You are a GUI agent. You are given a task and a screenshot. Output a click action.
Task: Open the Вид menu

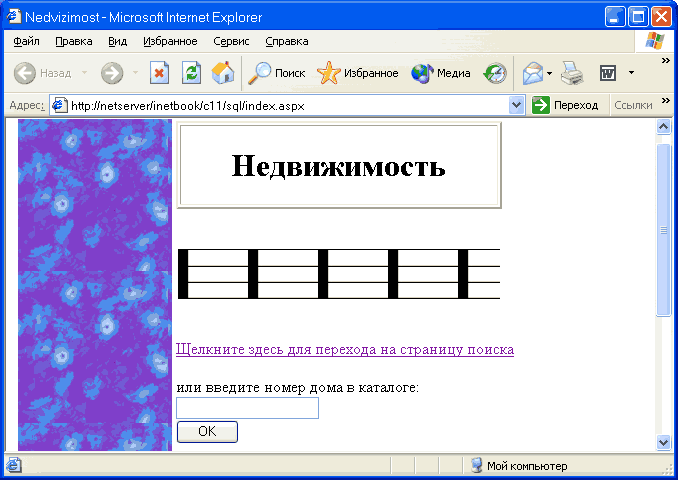117,41
